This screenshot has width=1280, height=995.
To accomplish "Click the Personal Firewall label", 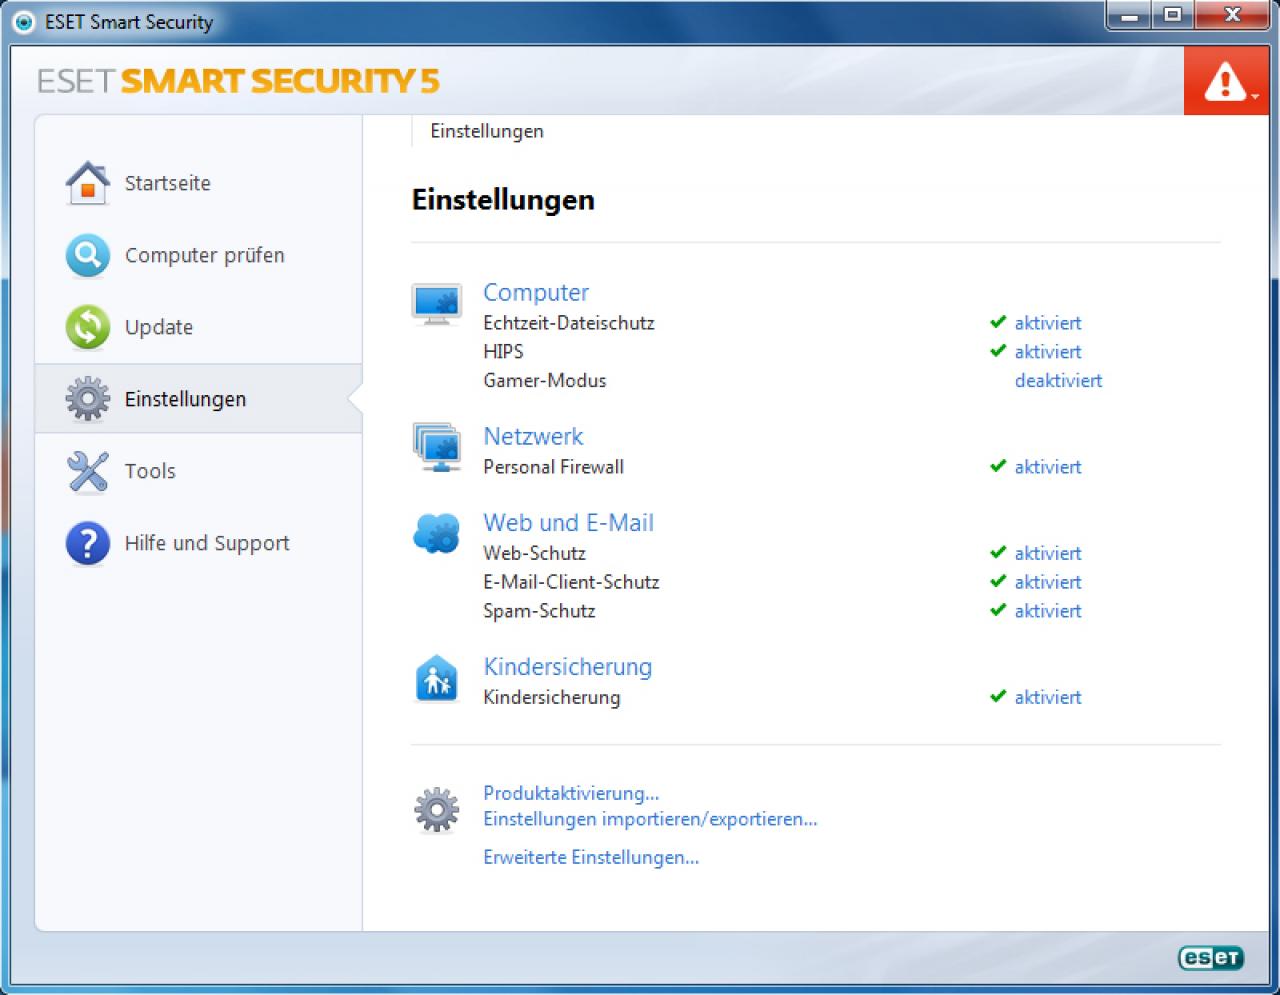I will coord(553,467).
